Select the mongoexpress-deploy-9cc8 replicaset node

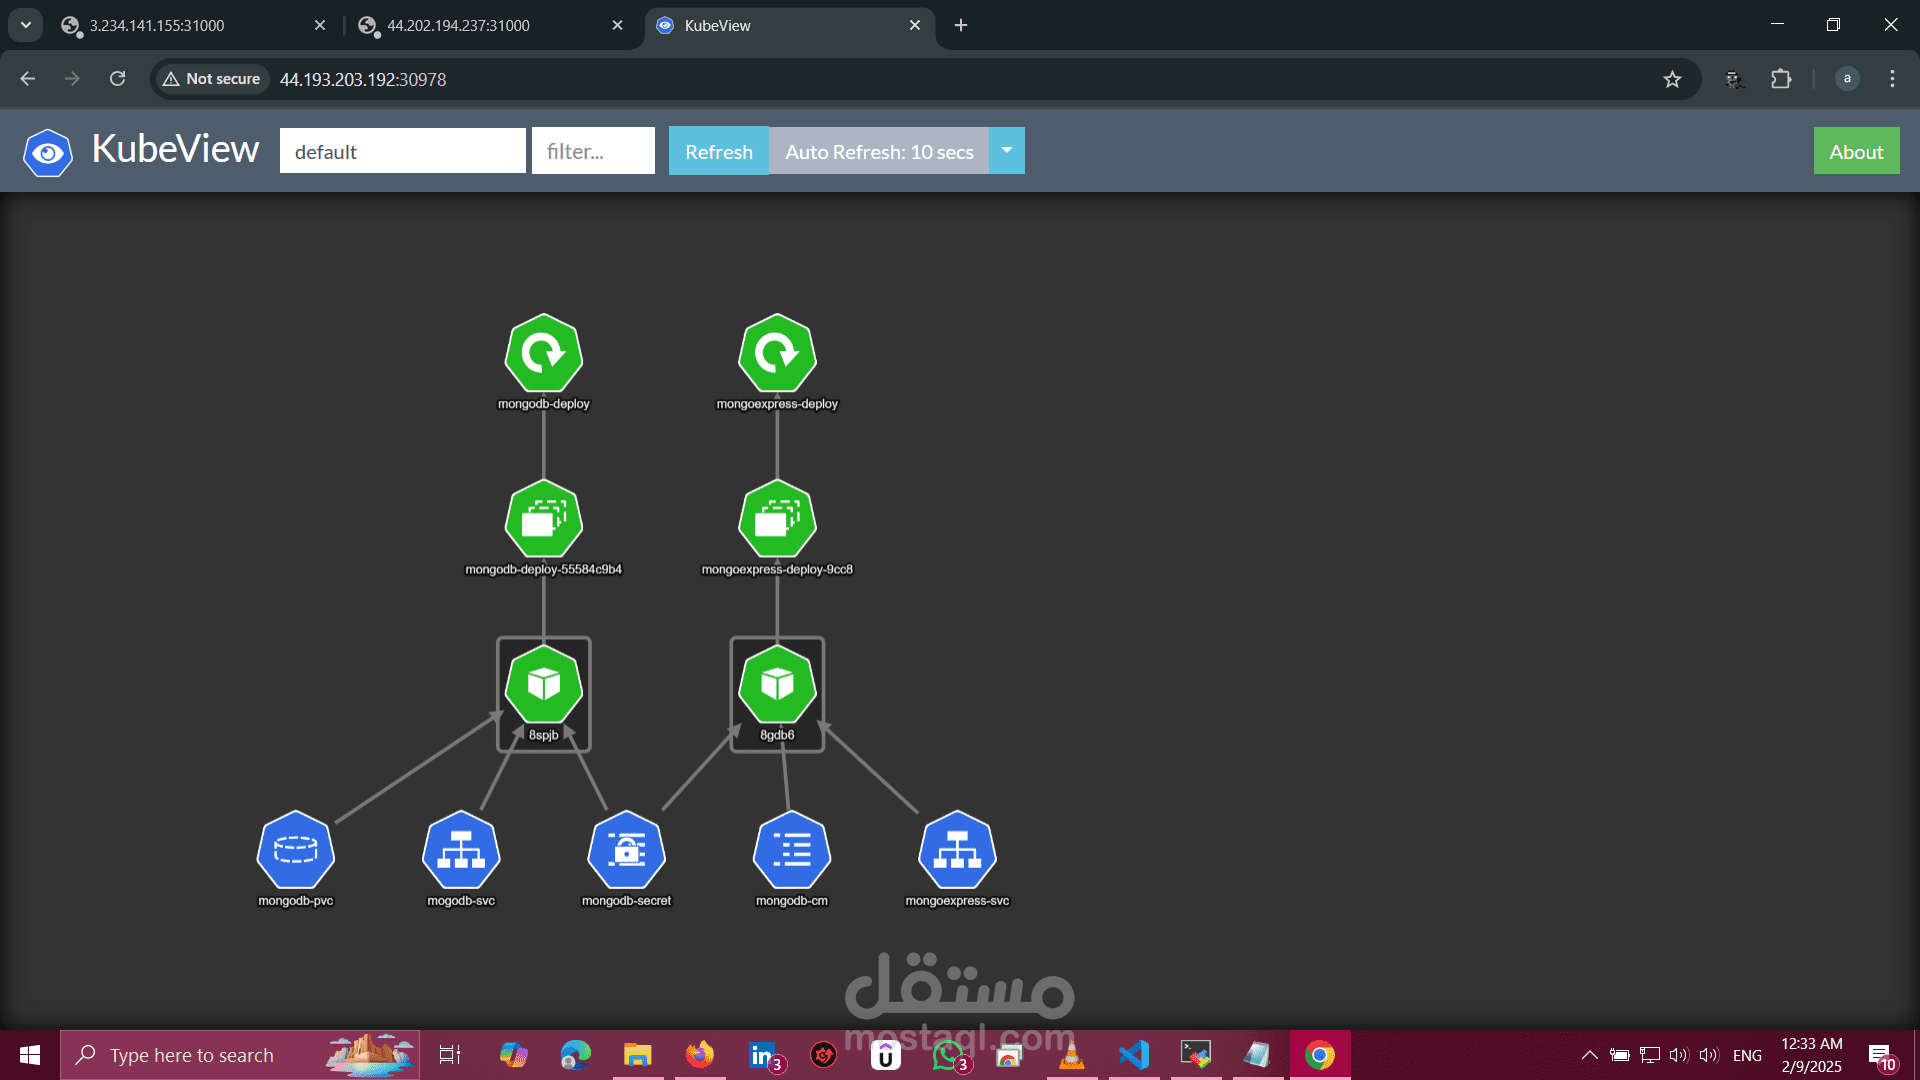(x=777, y=519)
